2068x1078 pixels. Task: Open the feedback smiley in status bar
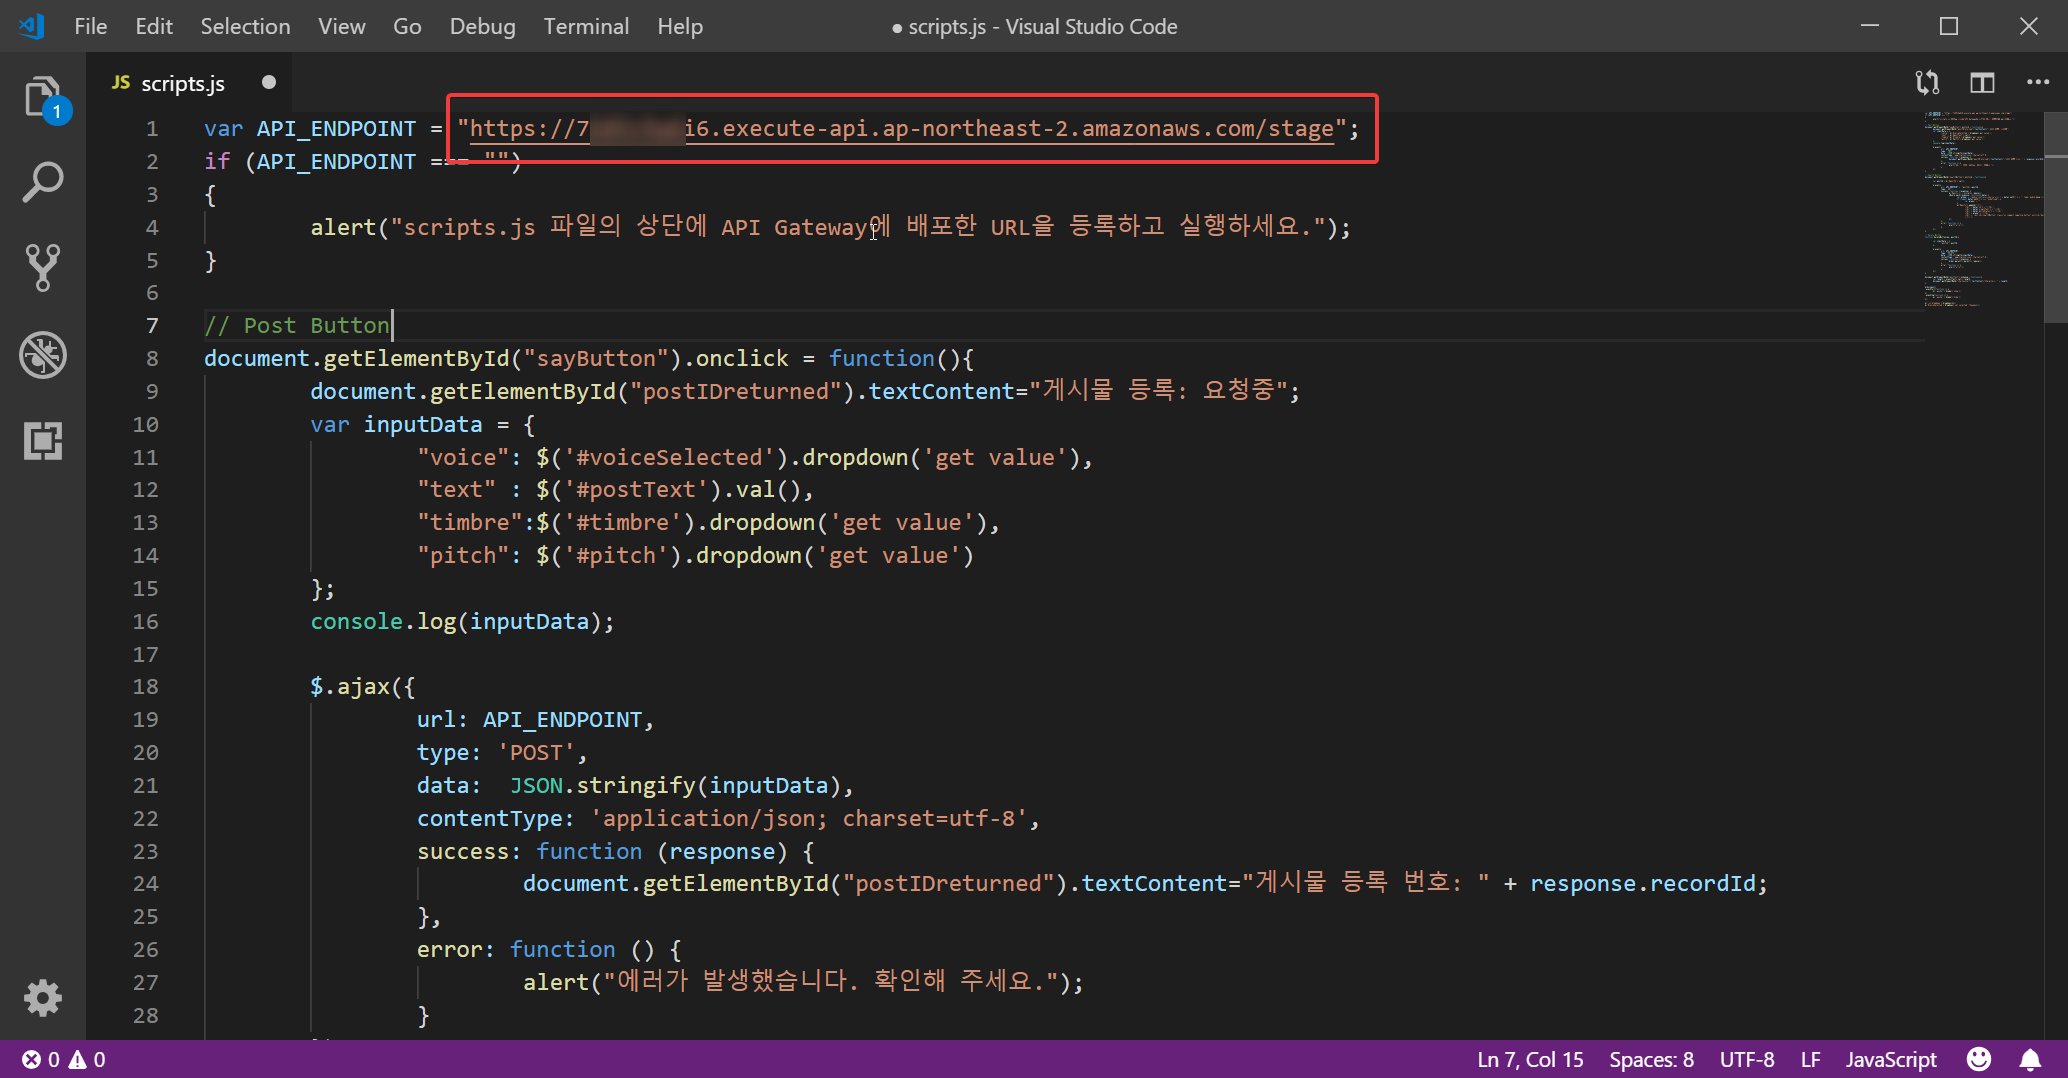tap(1979, 1059)
